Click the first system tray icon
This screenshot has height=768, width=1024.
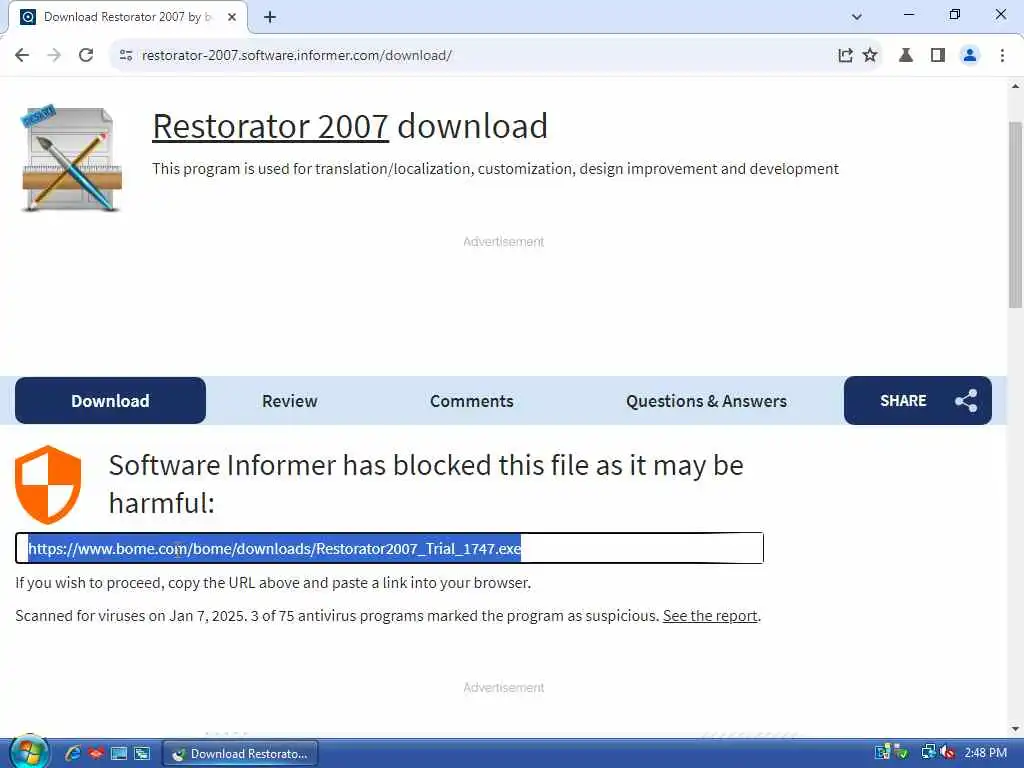pos(882,753)
